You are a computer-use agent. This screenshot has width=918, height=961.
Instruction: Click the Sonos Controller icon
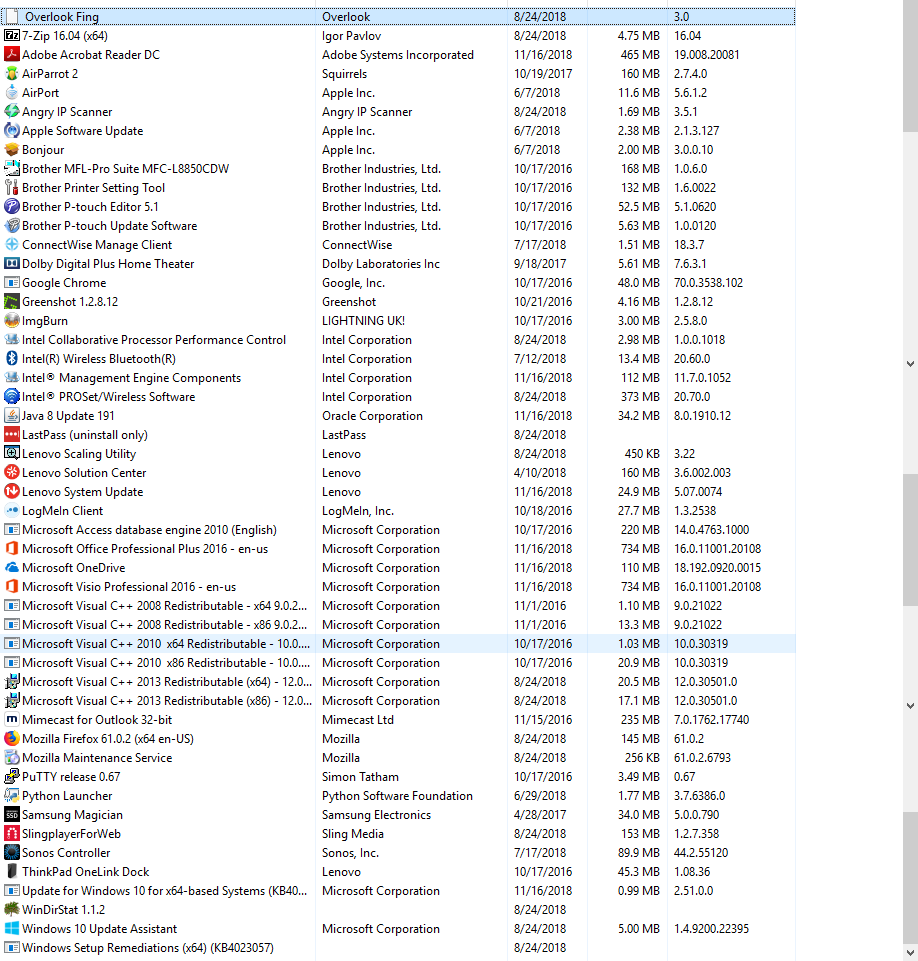[12, 853]
